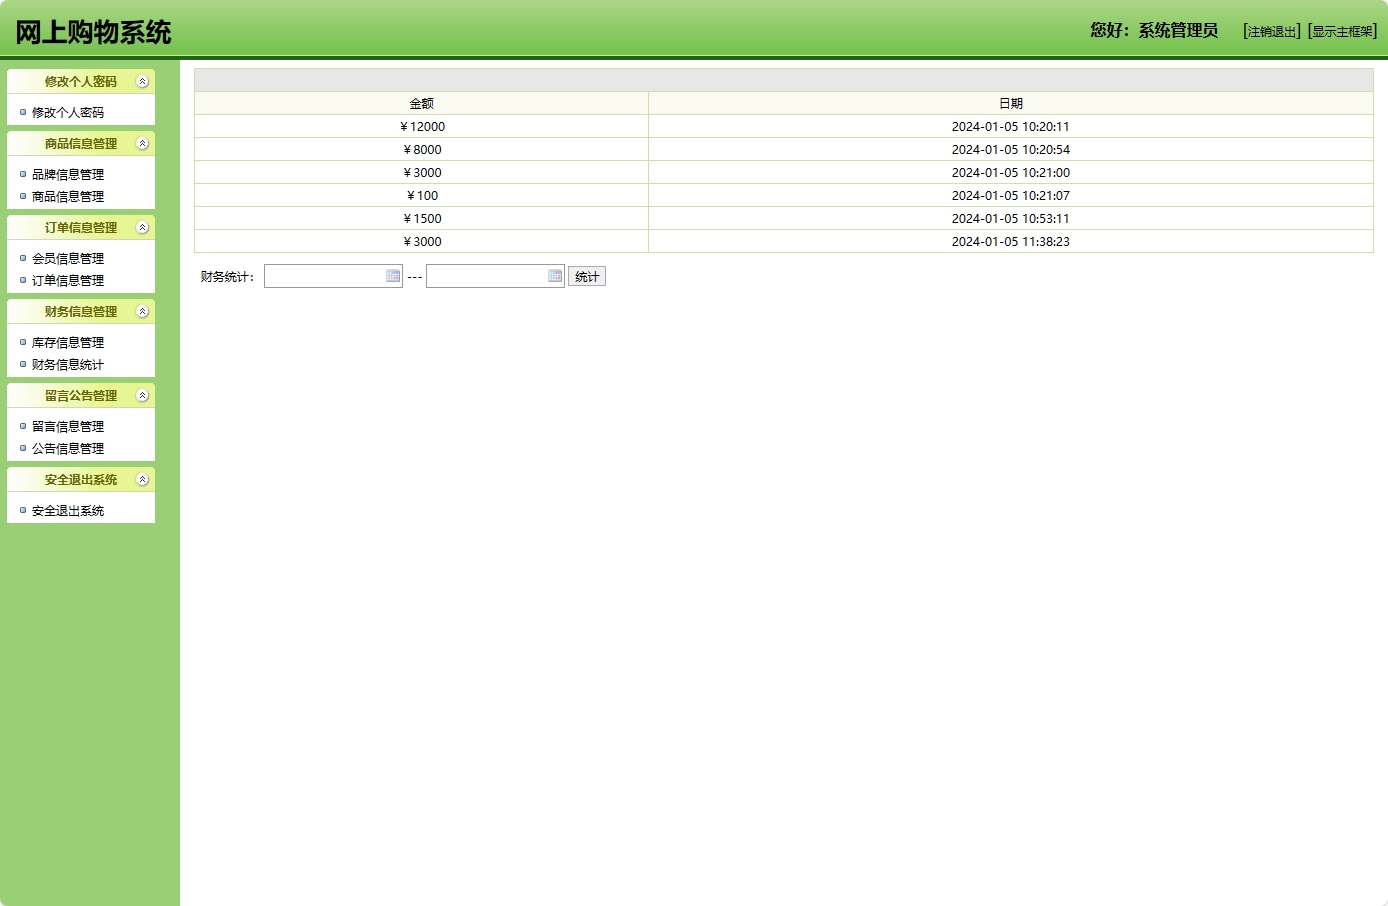Viewport: 1388px width, 906px height.
Task: Collapse the 修改个人密码 panel with its arrow
Action: pos(142,82)
